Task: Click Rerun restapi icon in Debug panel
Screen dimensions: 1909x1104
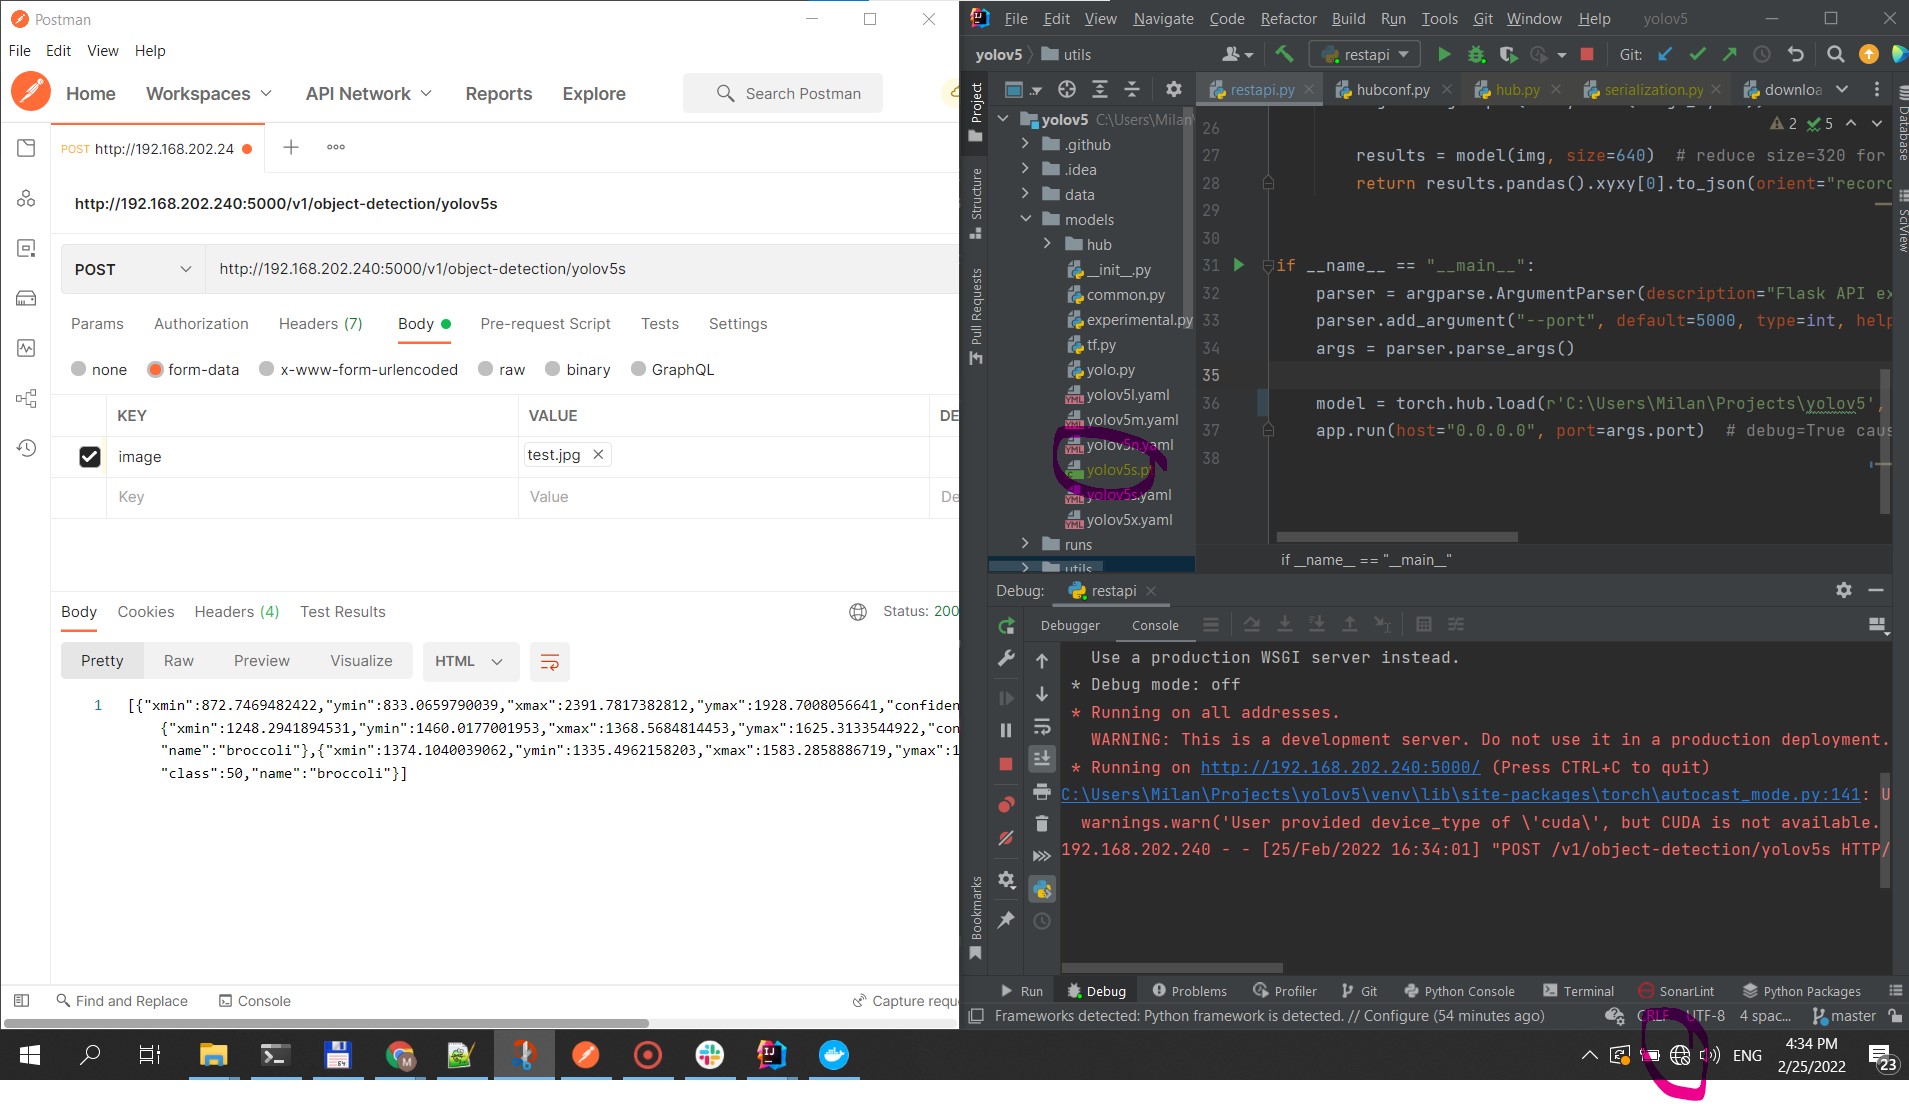Action: pos(1006,626)
